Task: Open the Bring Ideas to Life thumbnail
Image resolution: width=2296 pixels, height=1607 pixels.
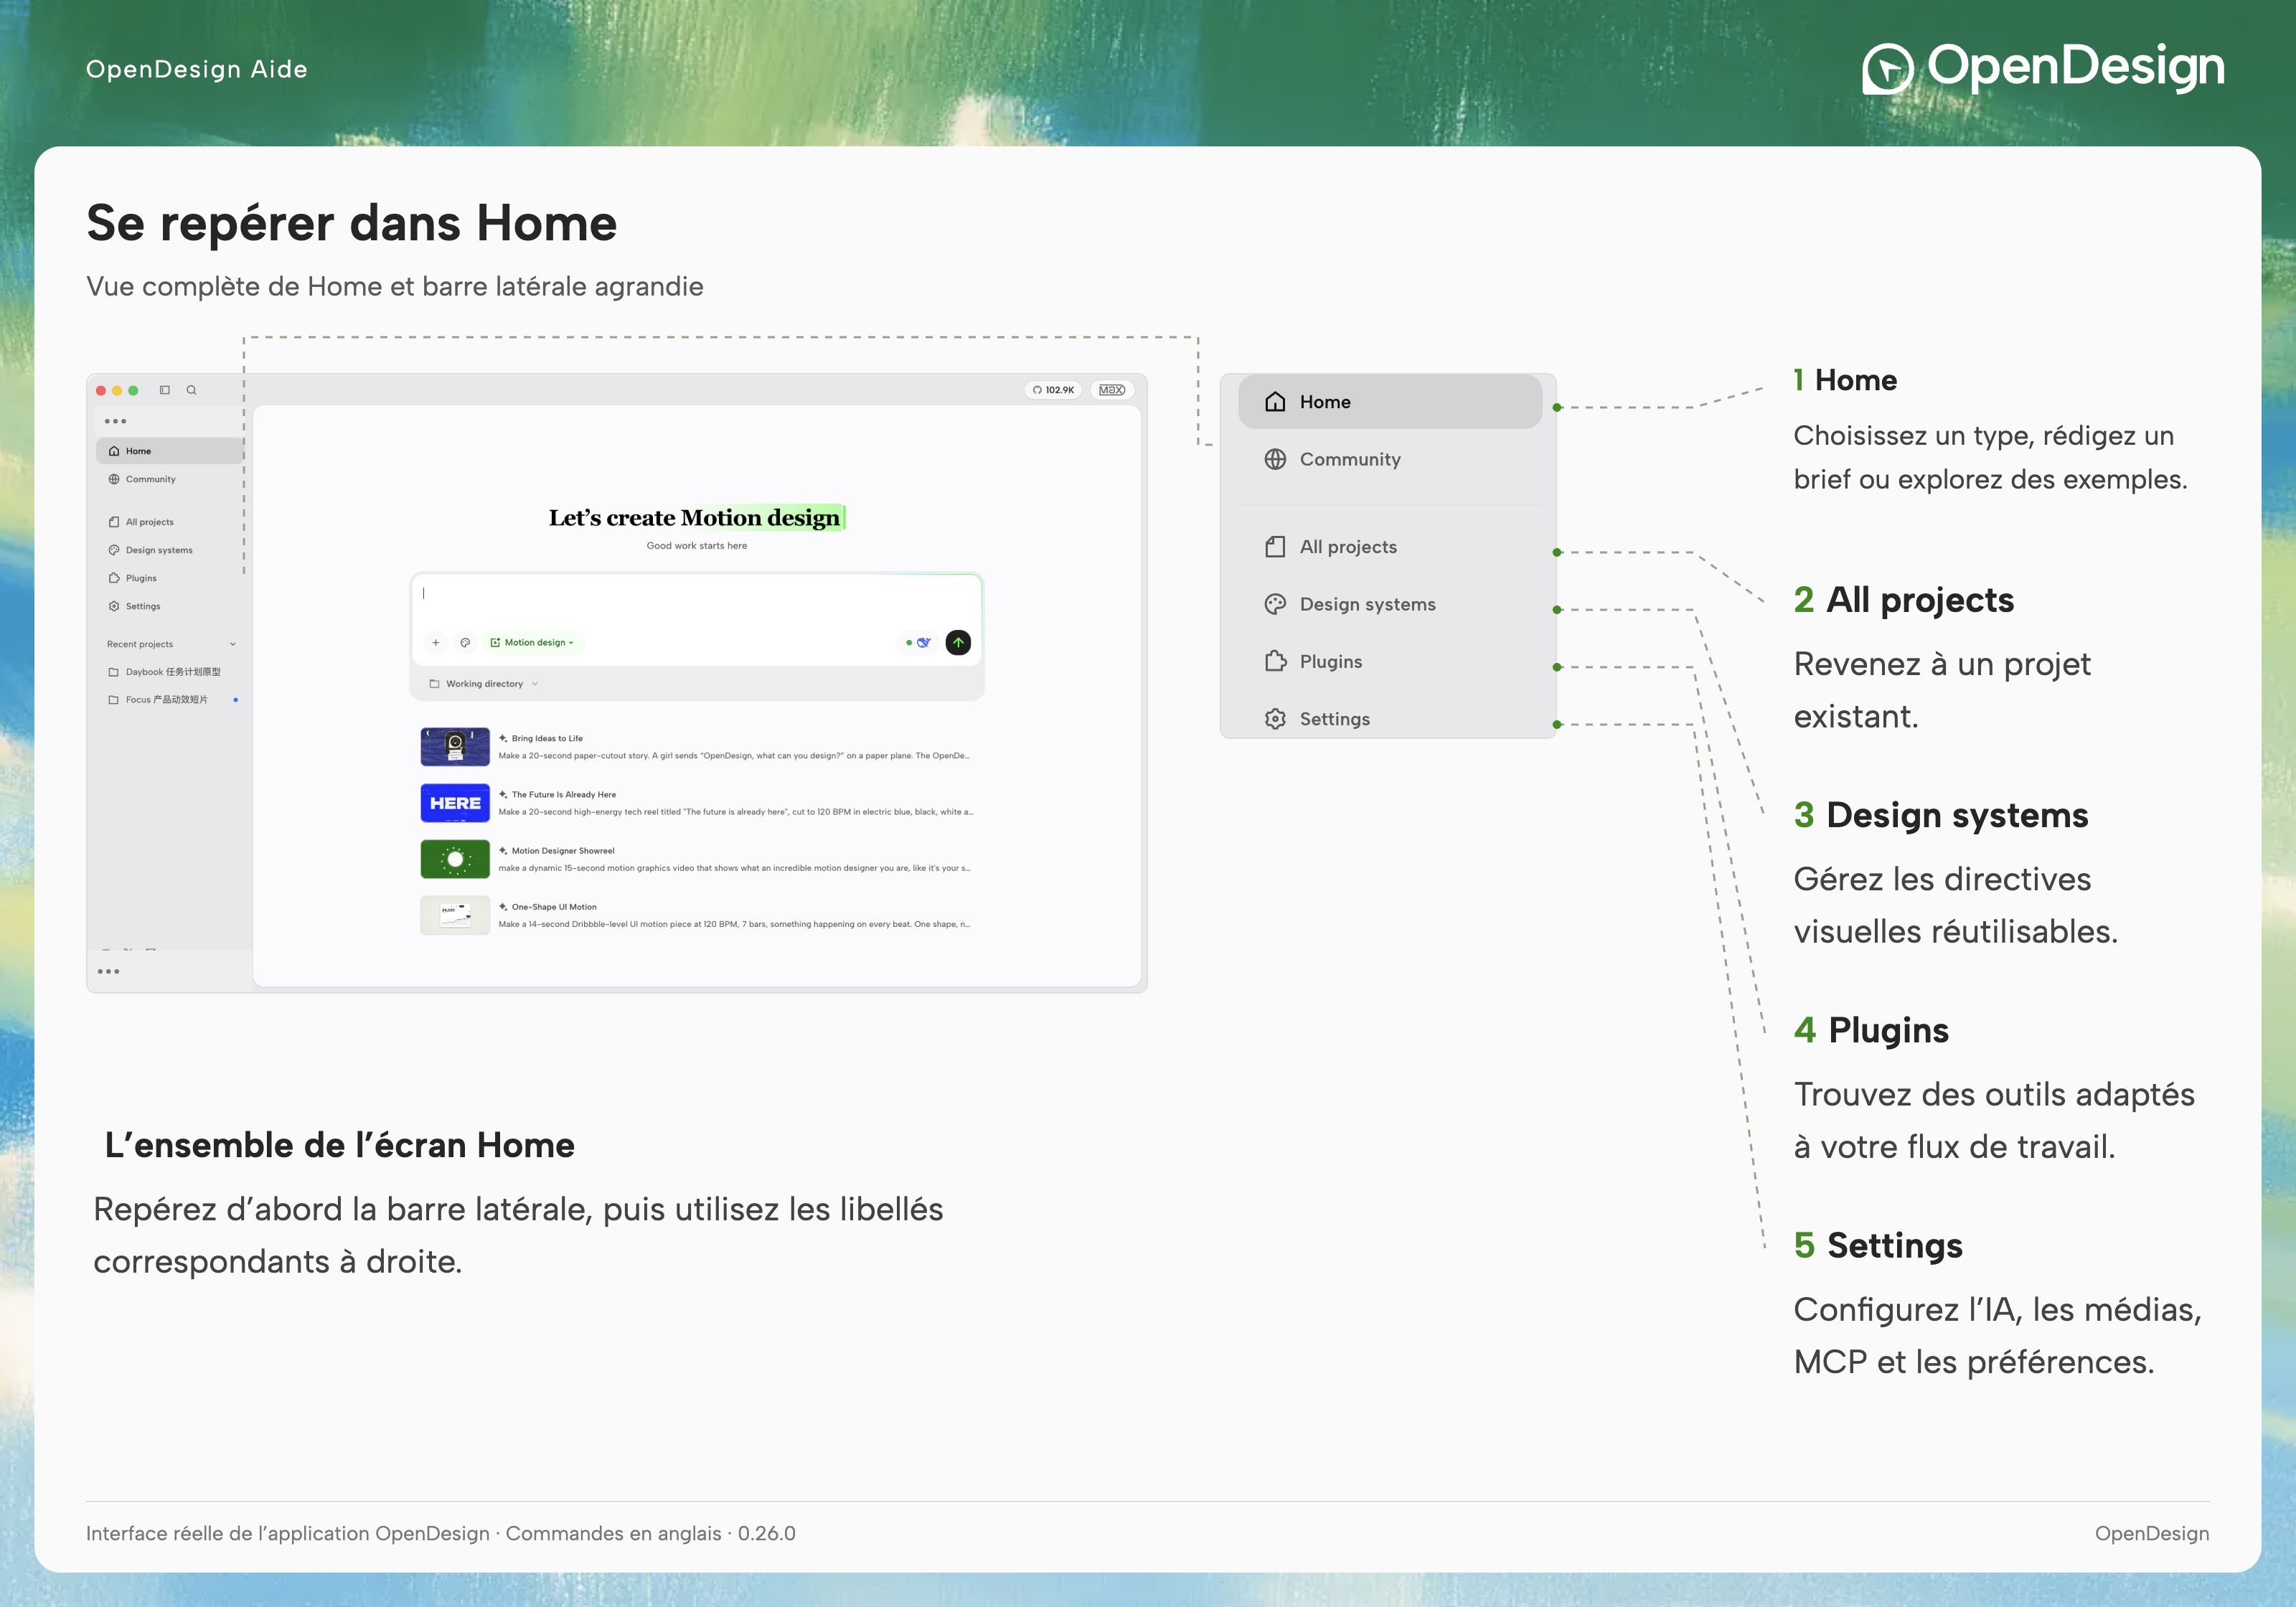Action: coord(455,746)
